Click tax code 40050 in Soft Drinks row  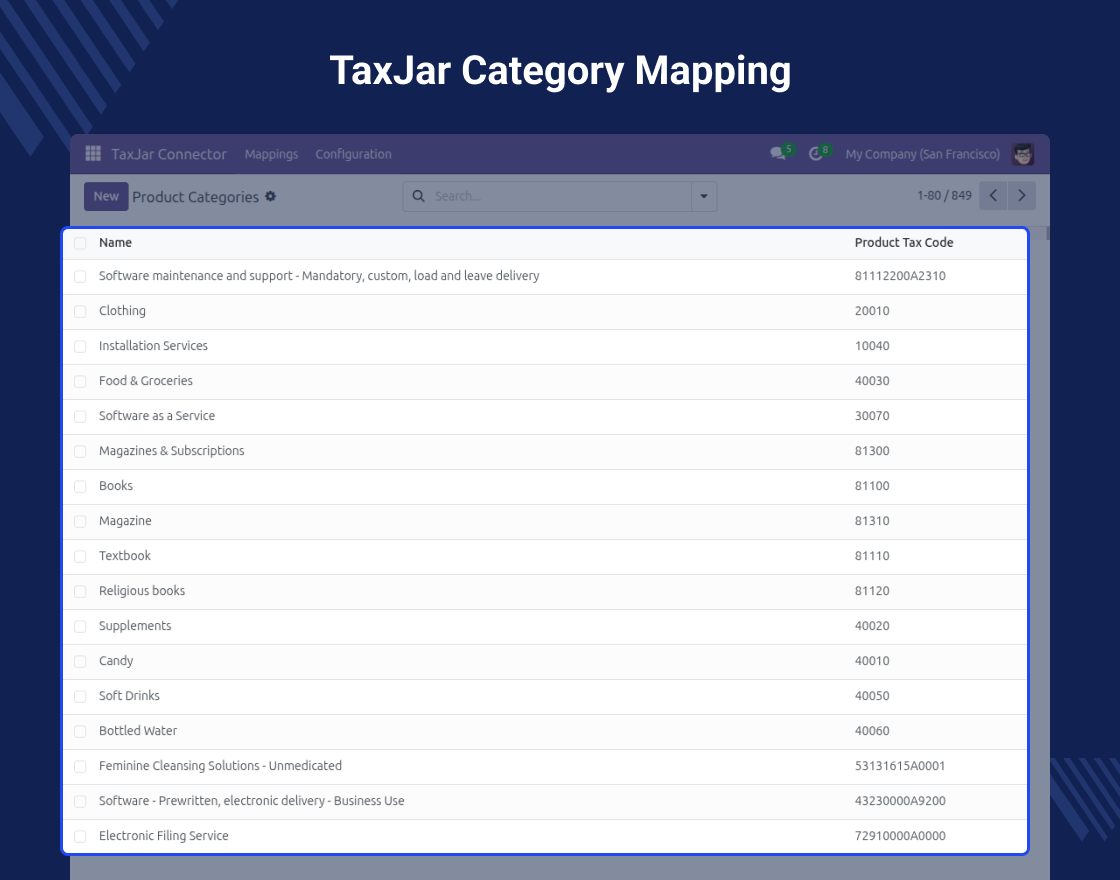(872, 696)
